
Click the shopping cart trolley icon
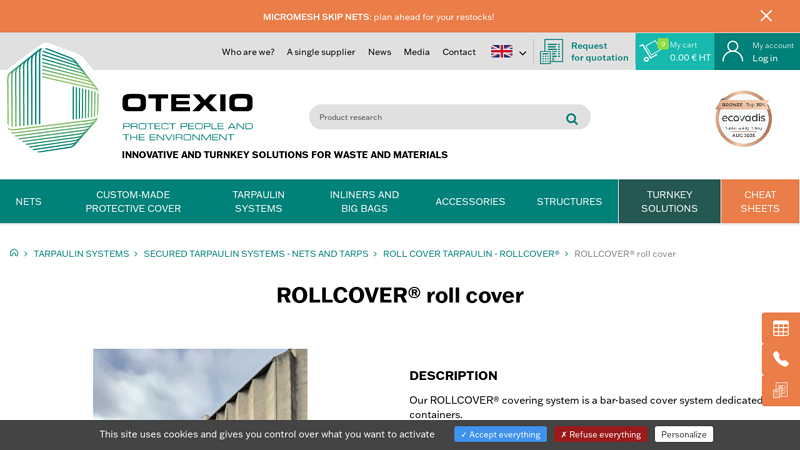point(651,51)
